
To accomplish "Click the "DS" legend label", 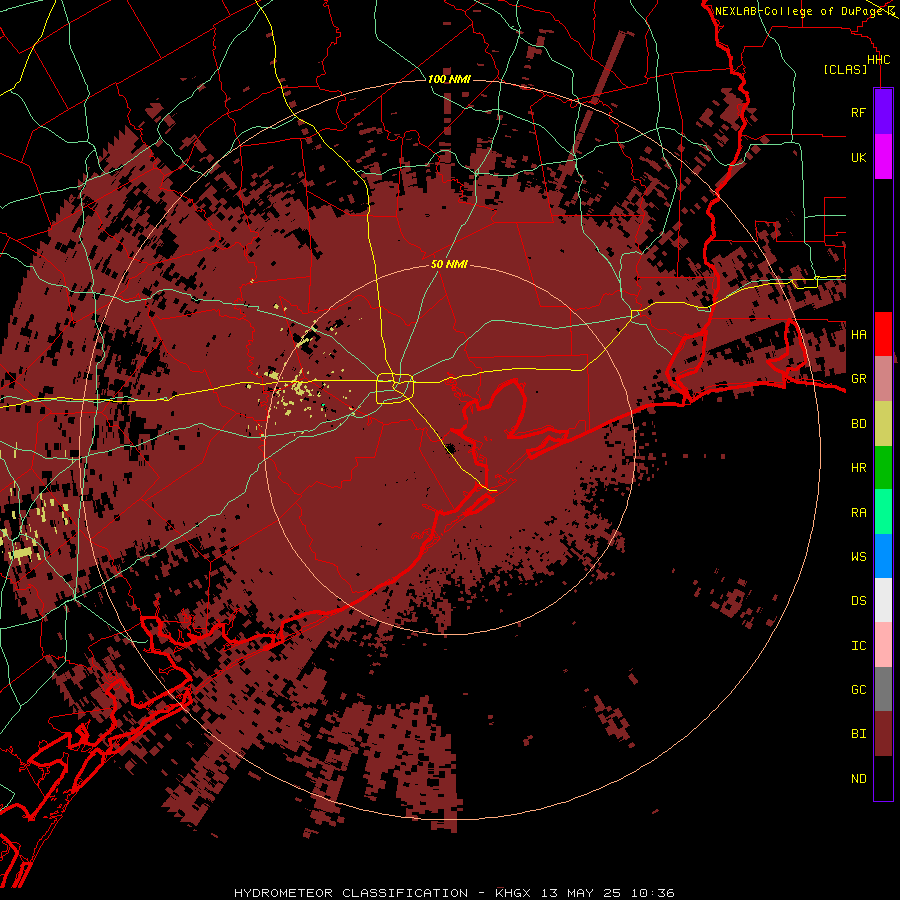I will (x=858, y=601).
